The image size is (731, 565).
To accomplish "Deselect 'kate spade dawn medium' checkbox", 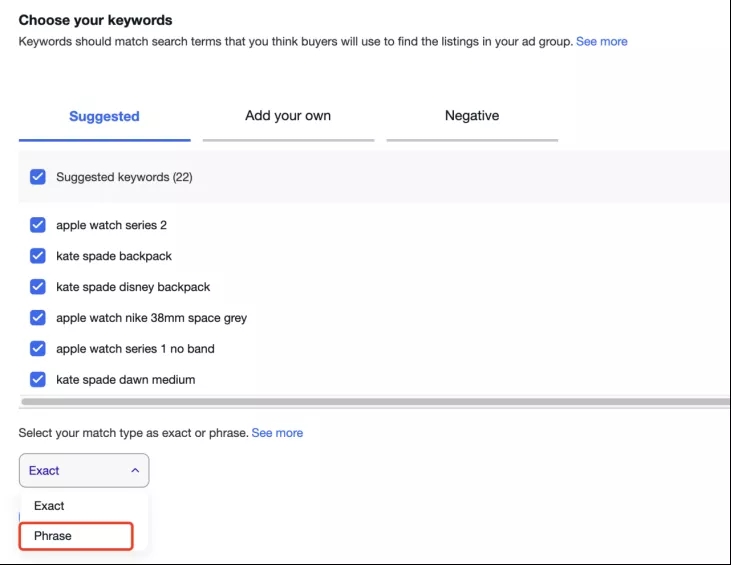I will (38, 379).
